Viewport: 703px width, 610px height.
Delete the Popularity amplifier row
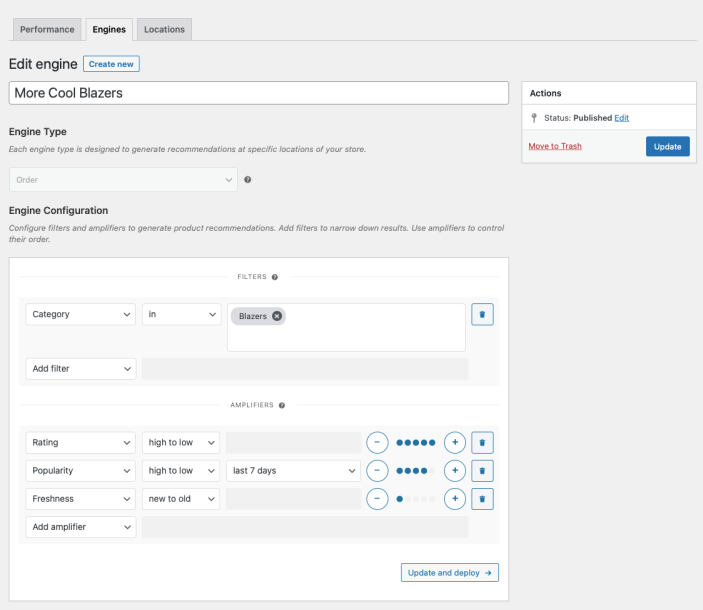click(x=482, y=471)
